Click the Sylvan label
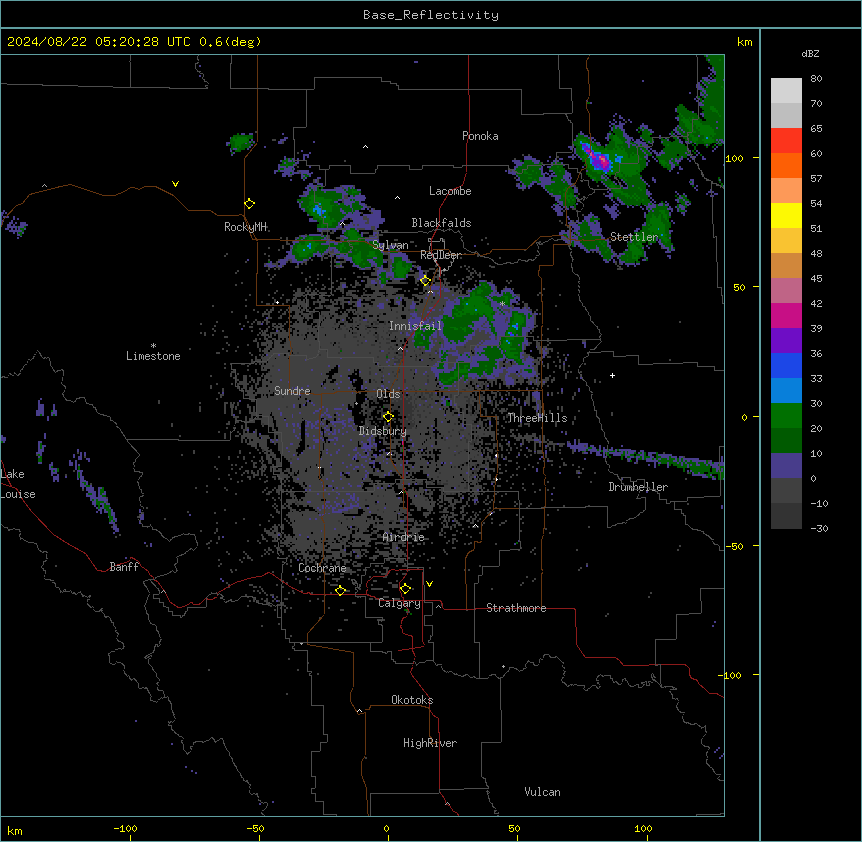862x842 pixels. 390,245
